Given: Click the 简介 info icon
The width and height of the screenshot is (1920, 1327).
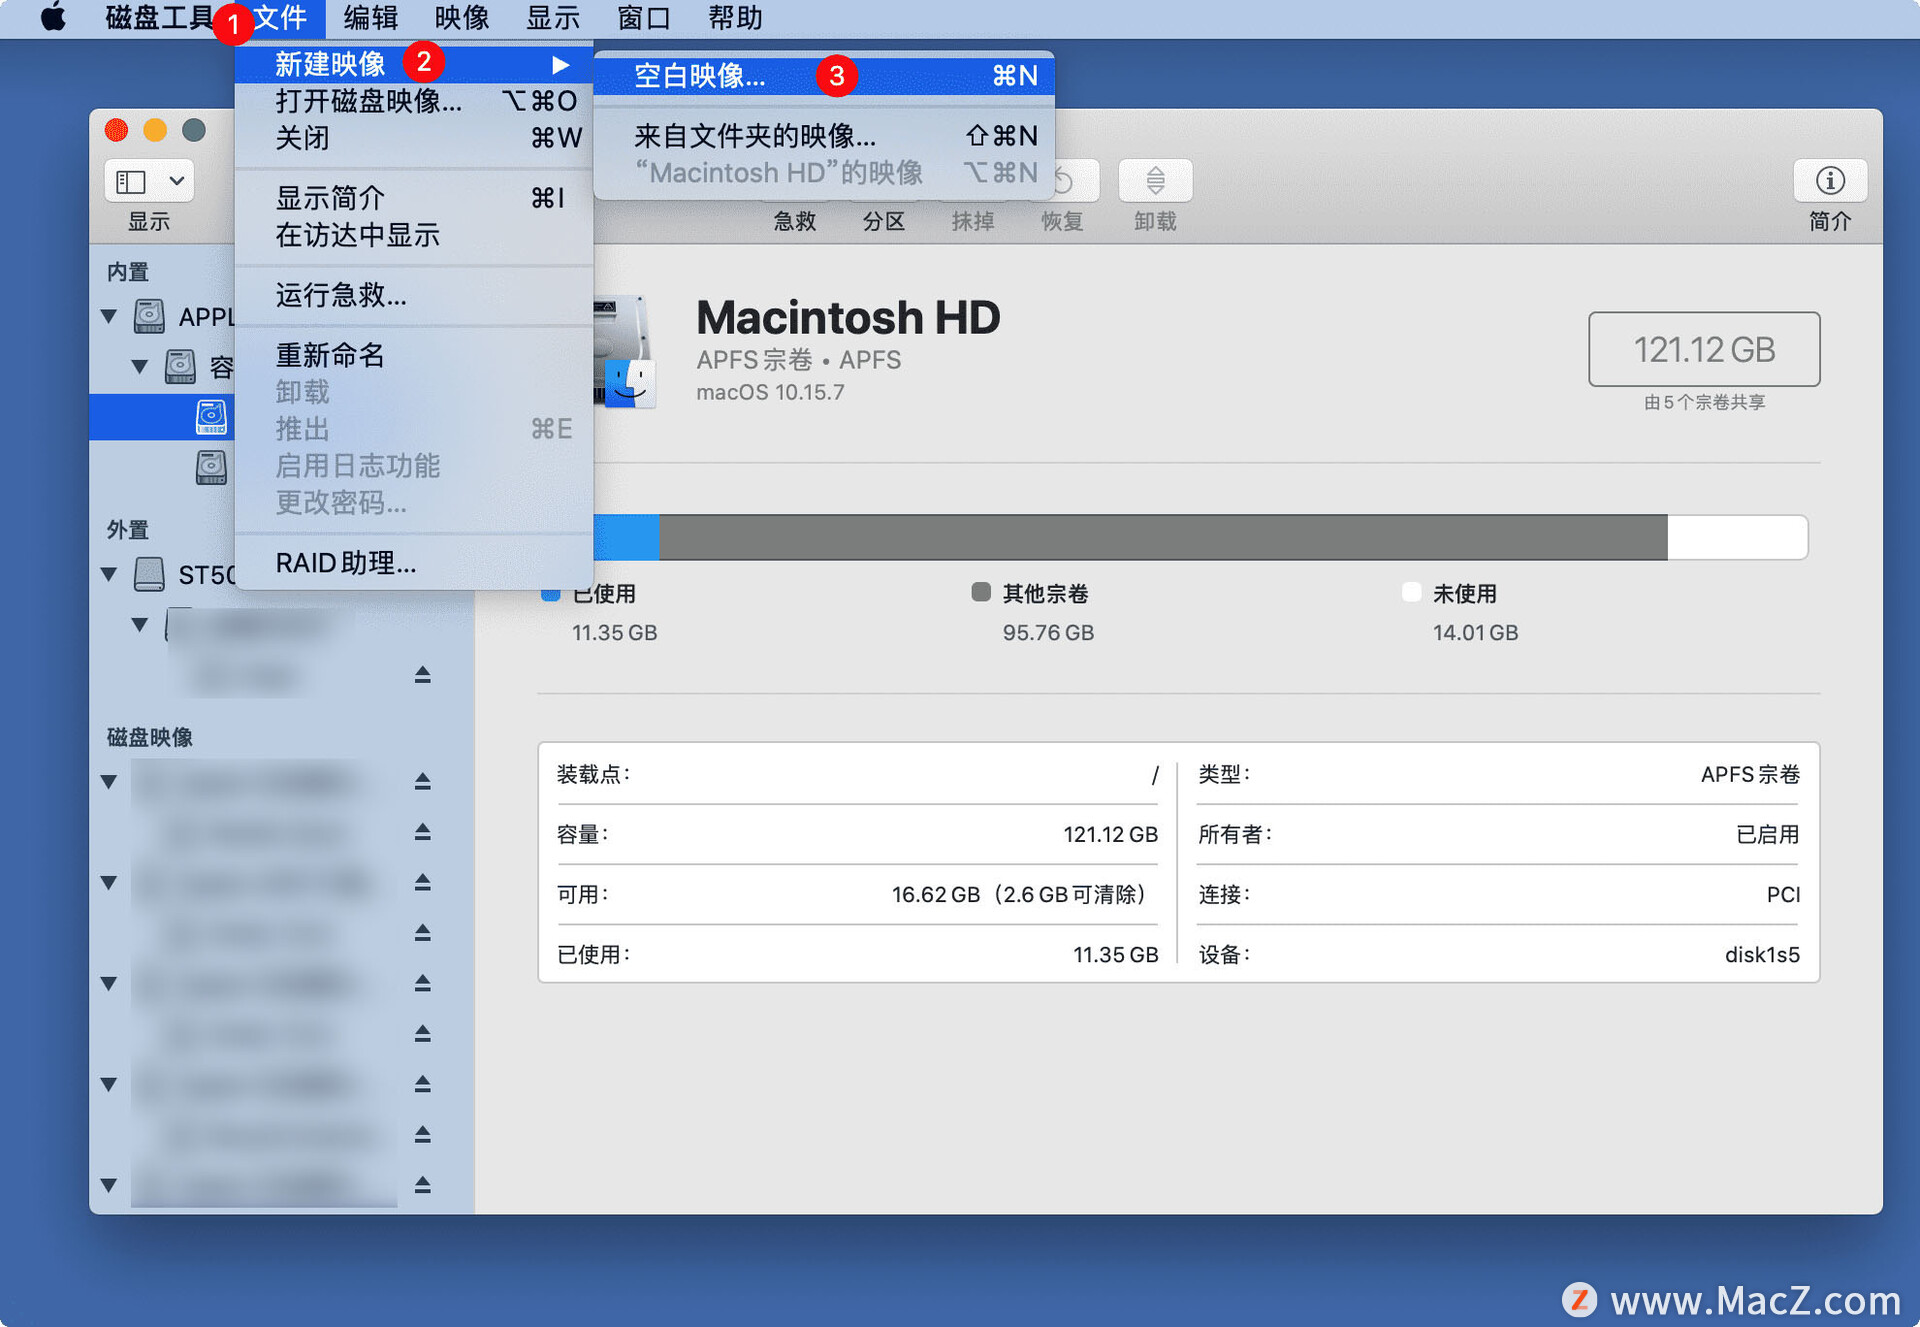Looking at the screenshot, I should pyautogui.click(x=1830, y=181).
